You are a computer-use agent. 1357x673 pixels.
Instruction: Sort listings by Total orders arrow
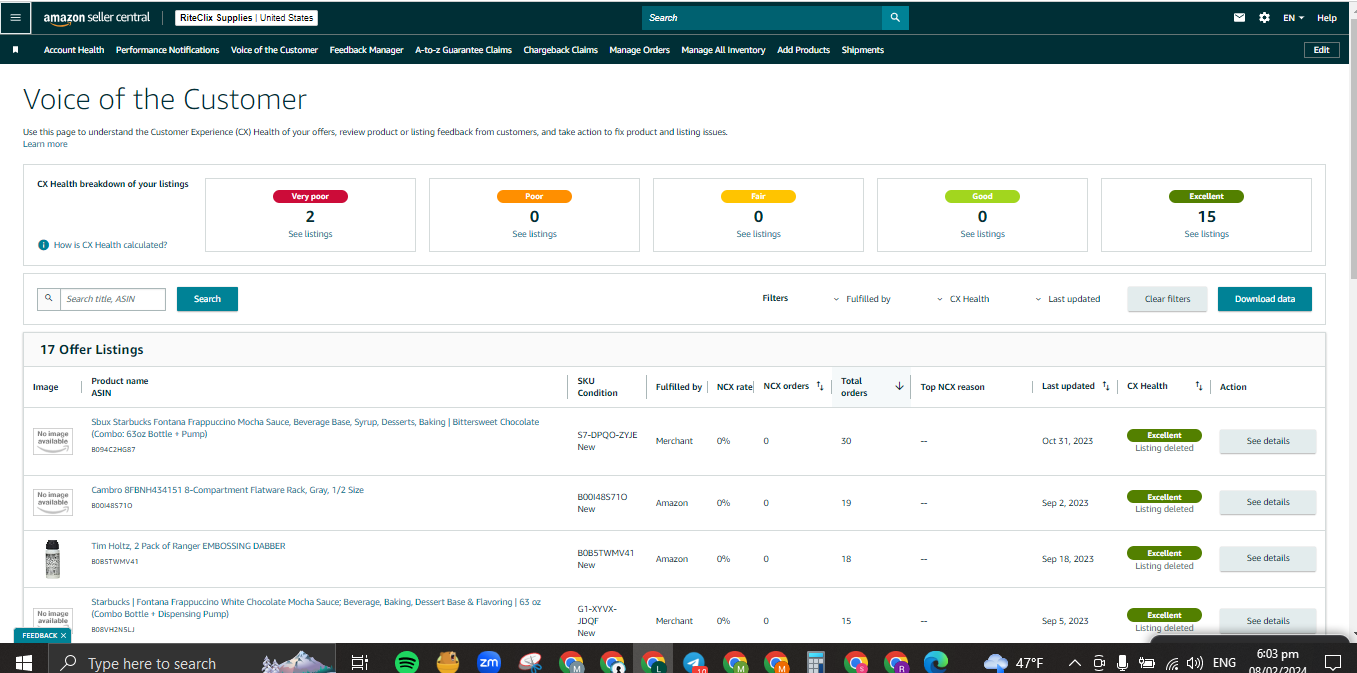click(899, 386)
